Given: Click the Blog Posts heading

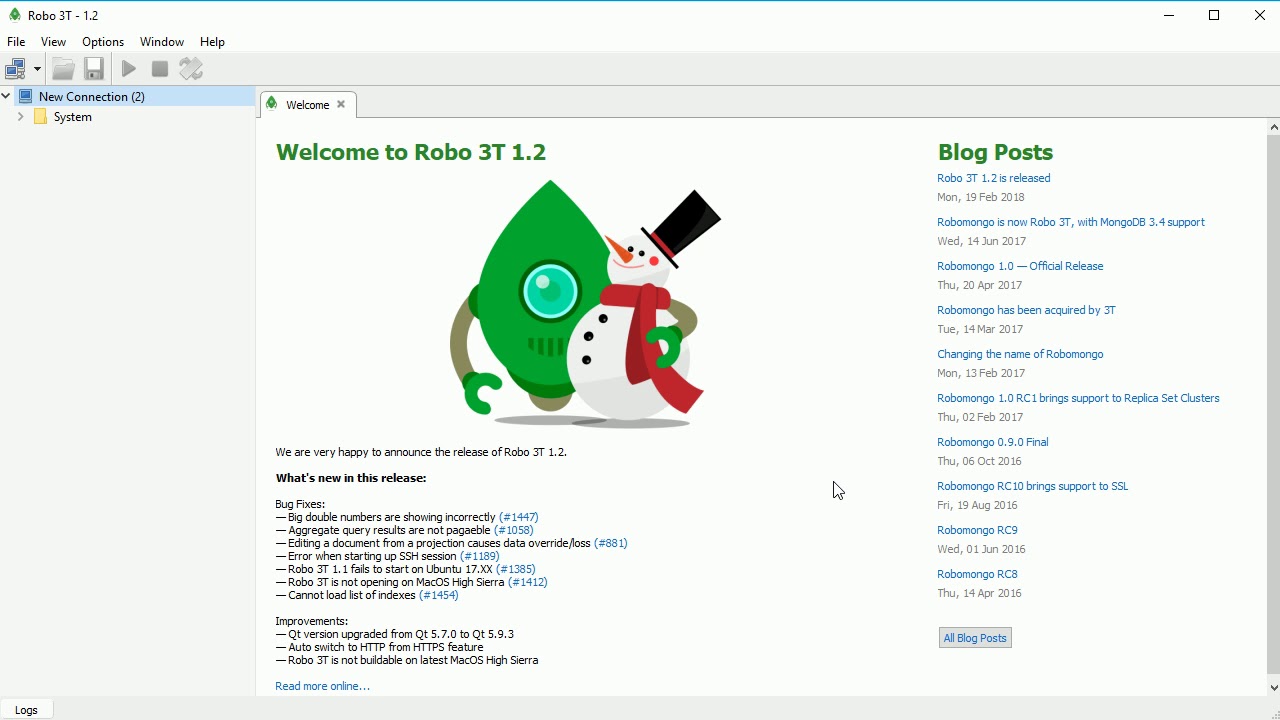Looking at the screenshot, I should [x=995, y=152].
